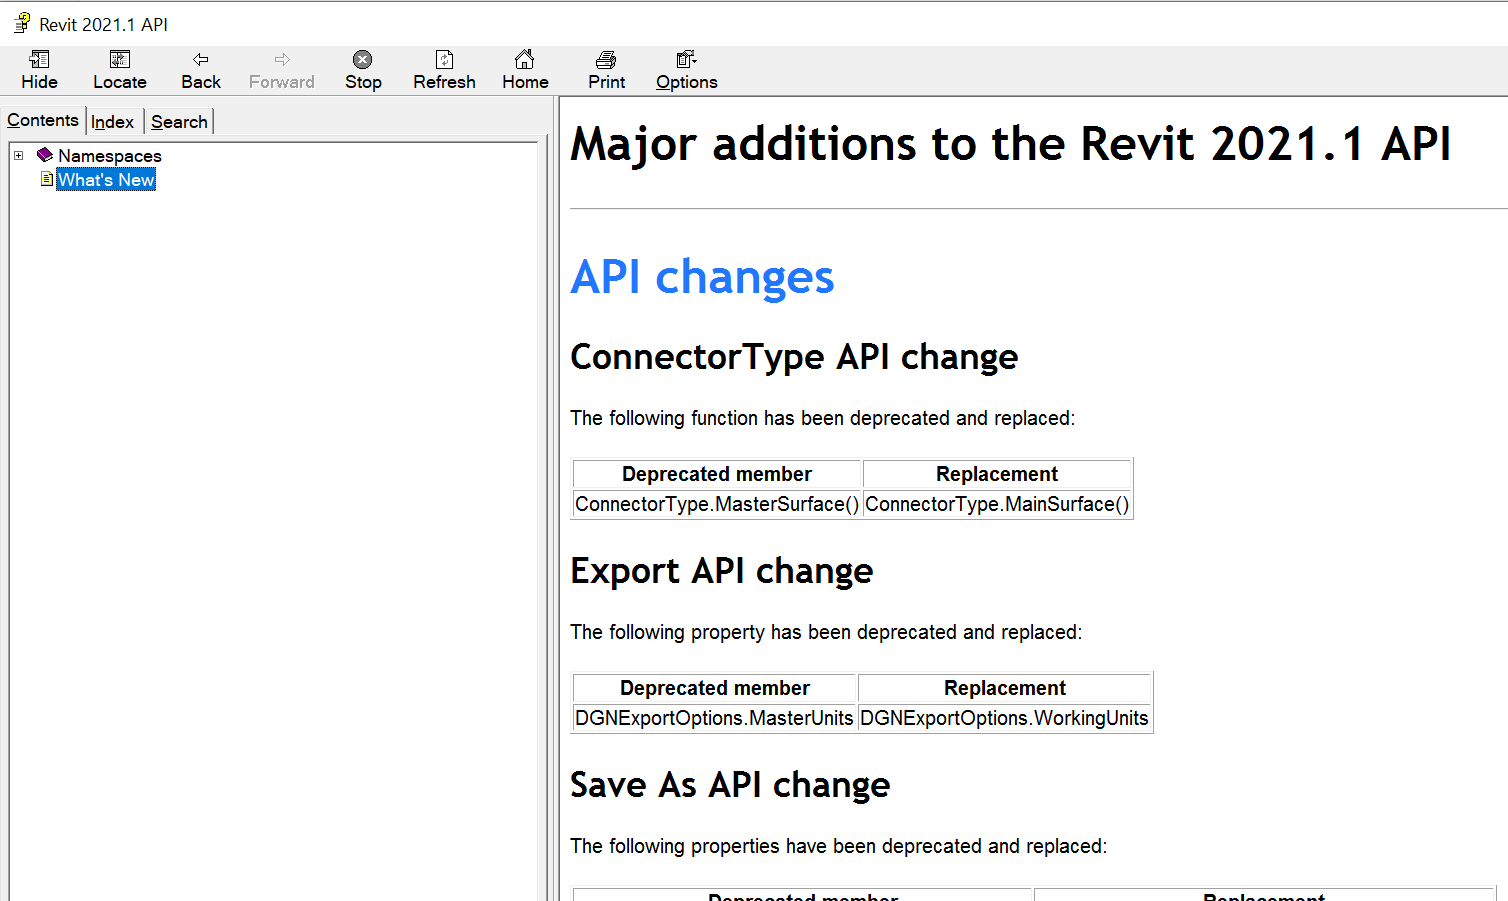
Task: Go to the Home page
Action: pos(524,68)
